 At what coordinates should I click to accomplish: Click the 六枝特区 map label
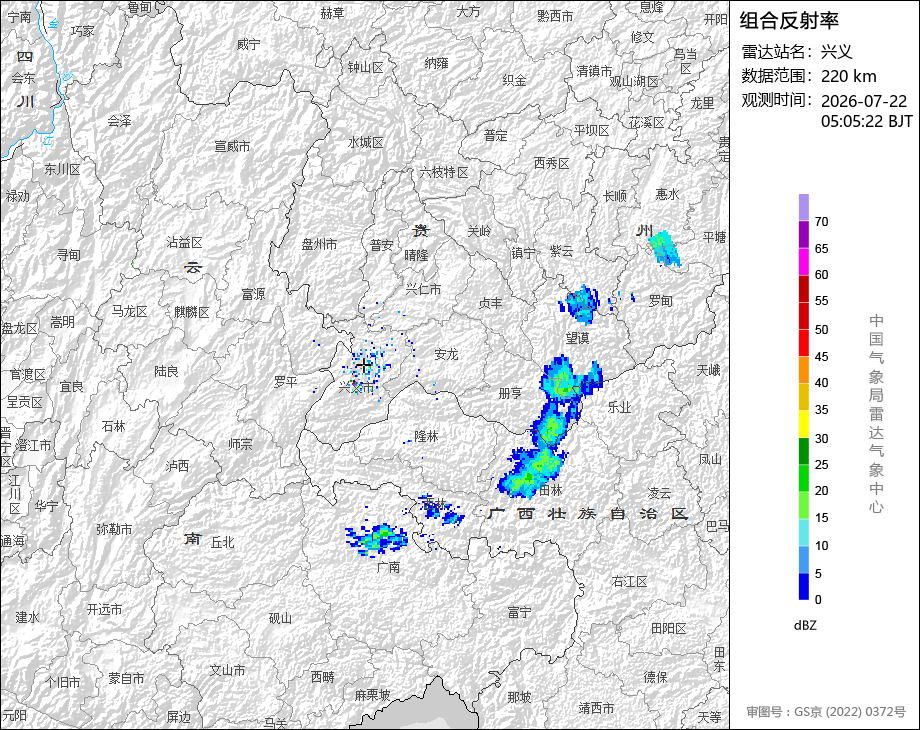(444, 172)
